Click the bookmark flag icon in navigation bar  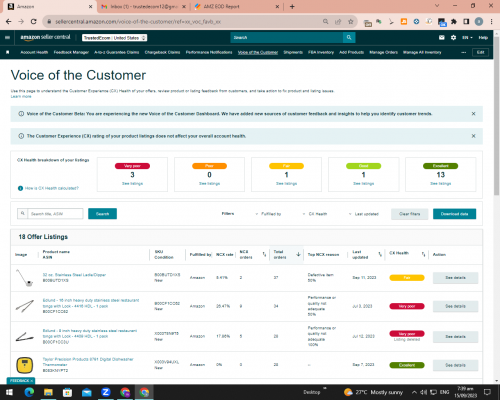click(x=8, y=52)
